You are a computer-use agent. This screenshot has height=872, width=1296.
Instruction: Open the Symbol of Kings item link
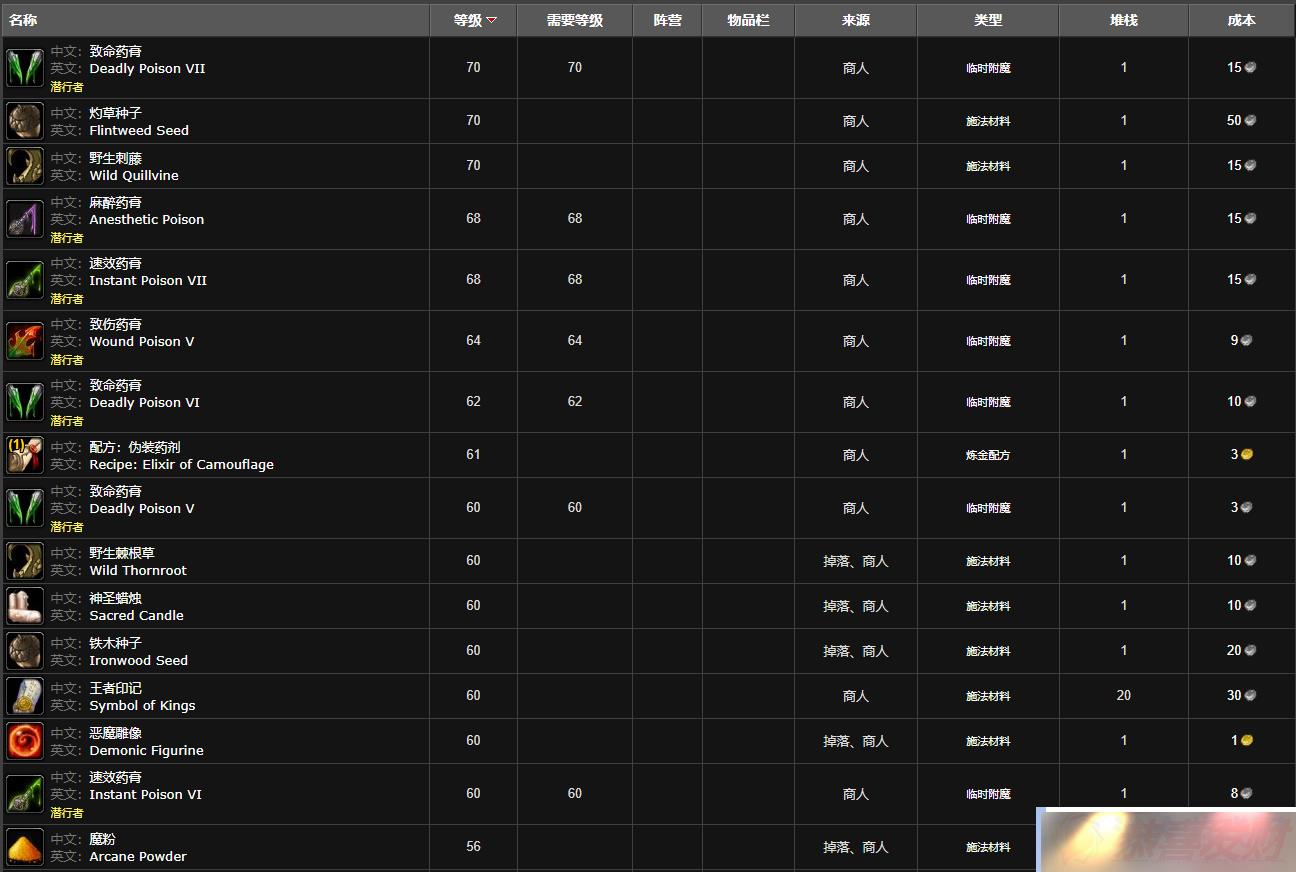click(x=142, y=706)
